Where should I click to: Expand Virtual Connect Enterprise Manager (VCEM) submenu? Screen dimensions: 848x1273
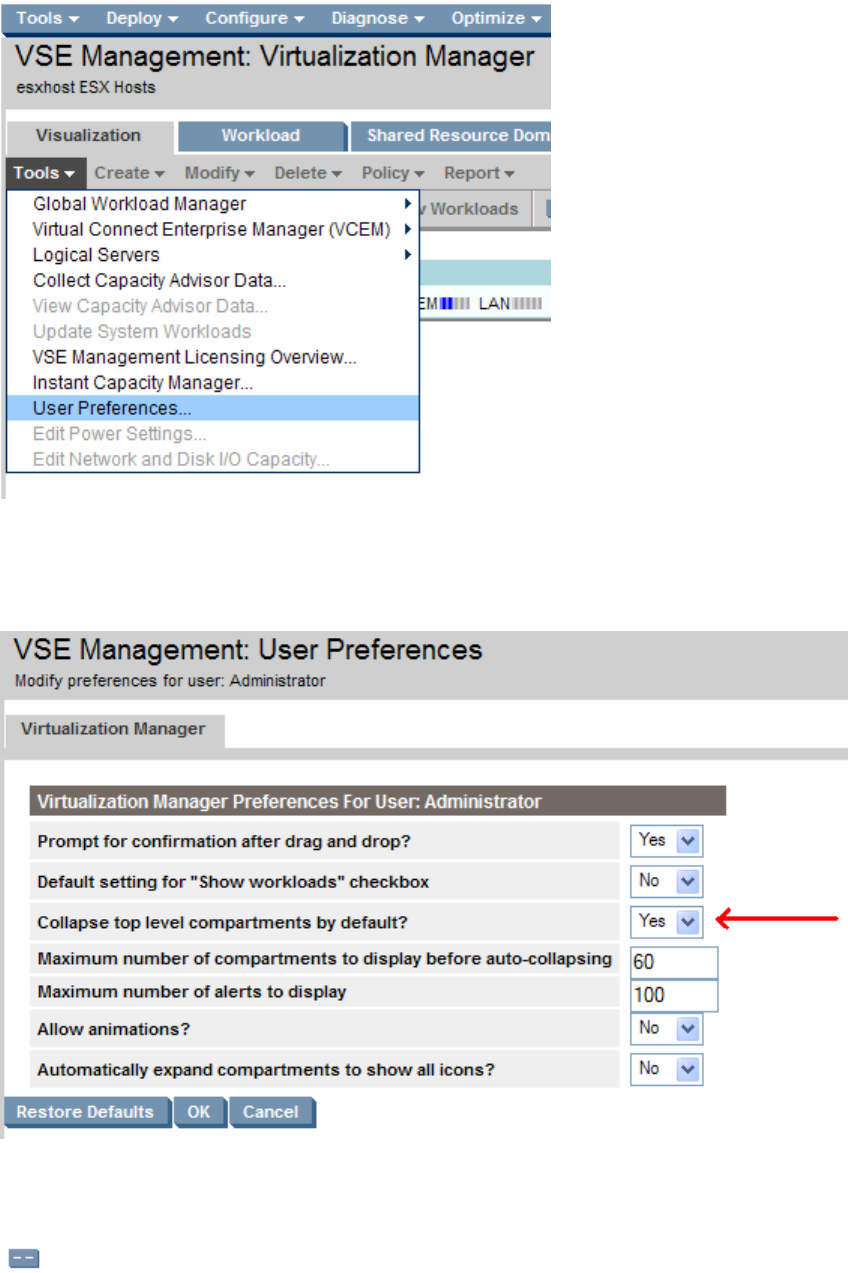[x=213, y=229]
